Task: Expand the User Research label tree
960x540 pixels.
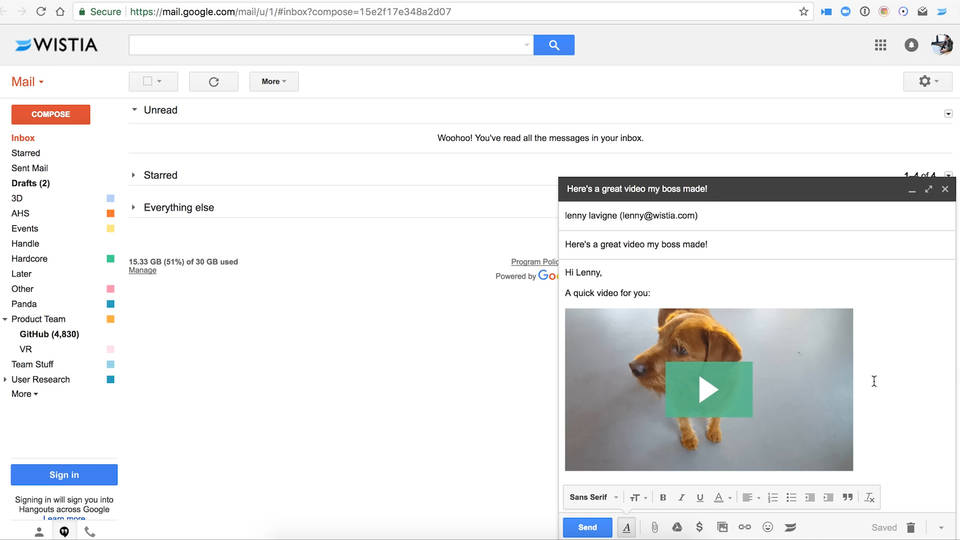Action: tap(5, 380)
